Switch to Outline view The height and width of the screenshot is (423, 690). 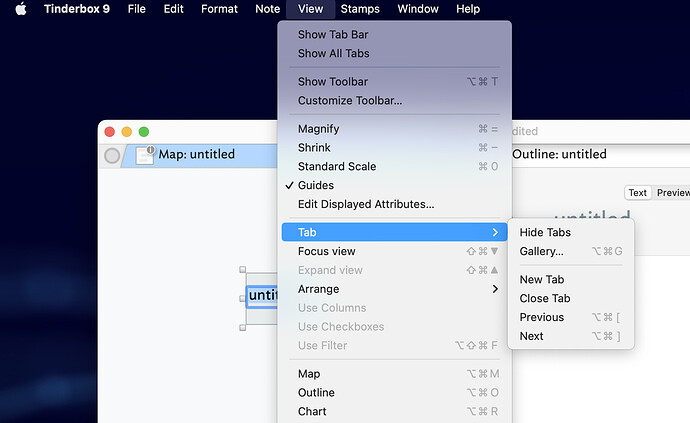394,393
